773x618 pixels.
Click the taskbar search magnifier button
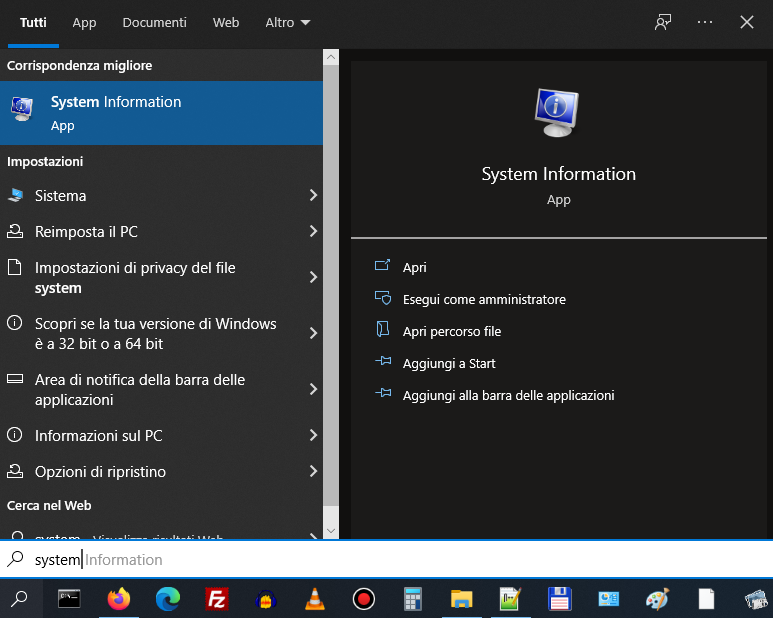pyautogui.click(x=20, y=599)
